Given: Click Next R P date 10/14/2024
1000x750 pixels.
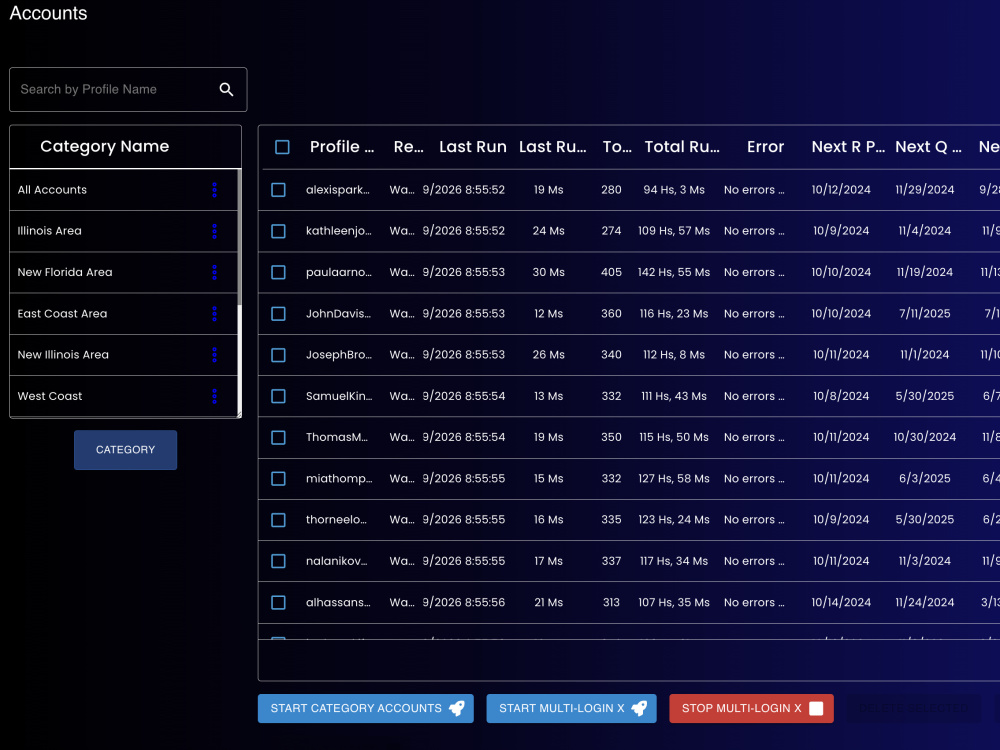Looking at the screenshot, I should click(x=841, y=602).
